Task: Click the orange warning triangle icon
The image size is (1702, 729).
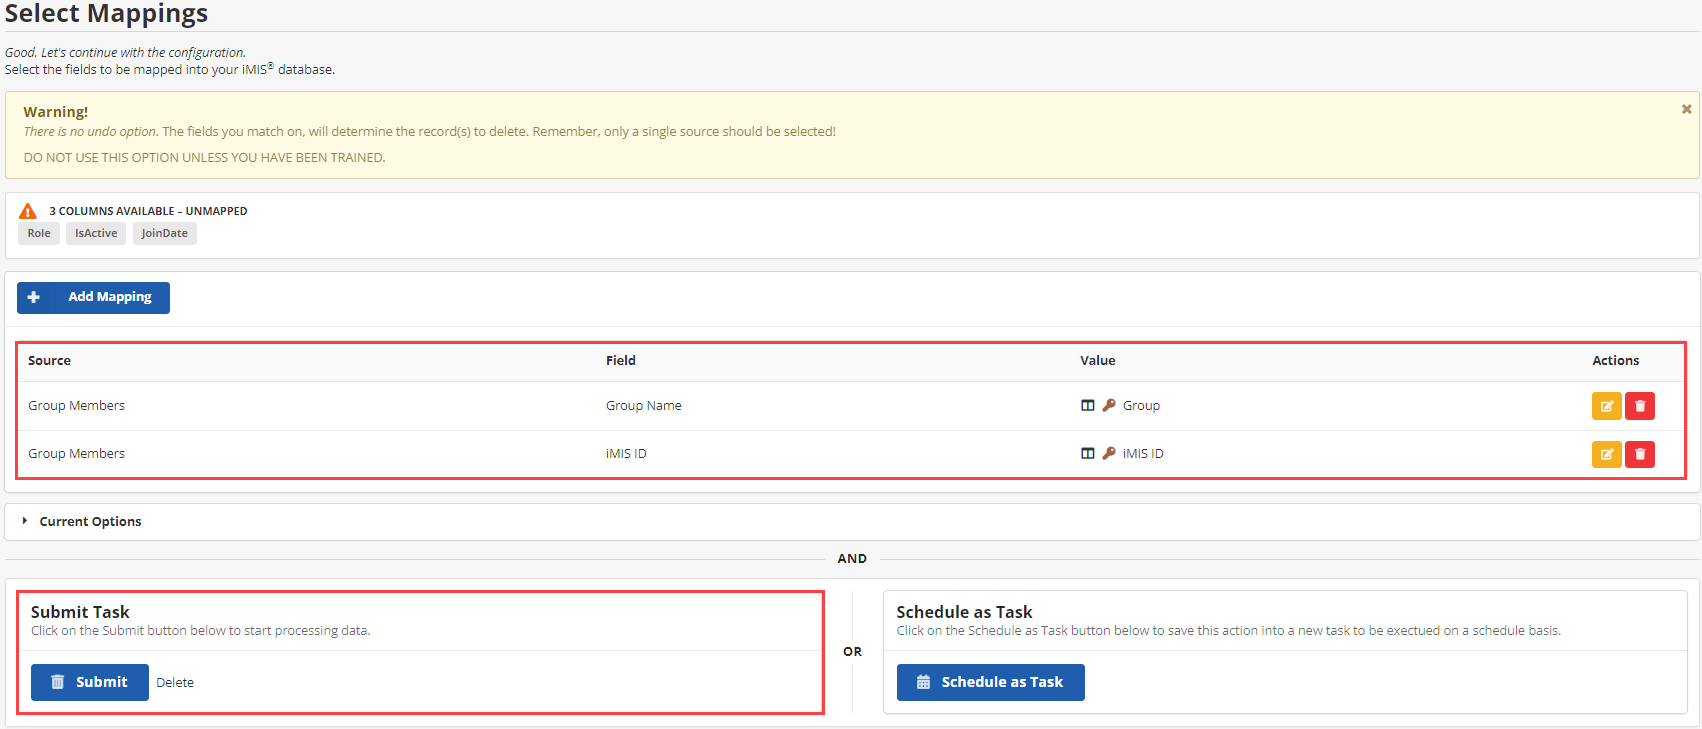Action: (28, 211)
